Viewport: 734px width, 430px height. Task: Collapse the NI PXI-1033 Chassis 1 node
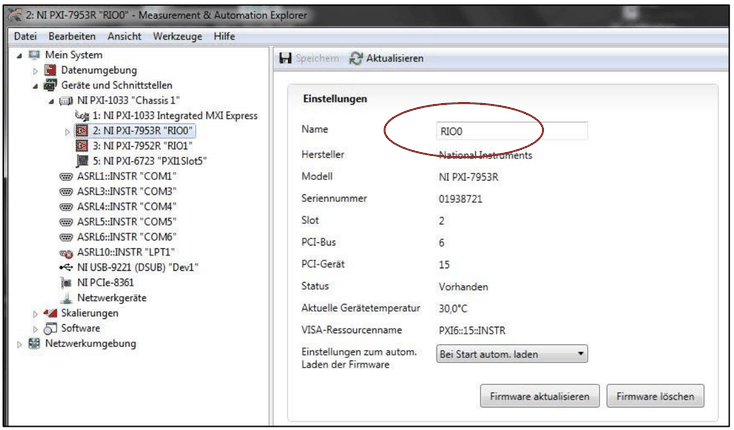(x=51, y=101)
